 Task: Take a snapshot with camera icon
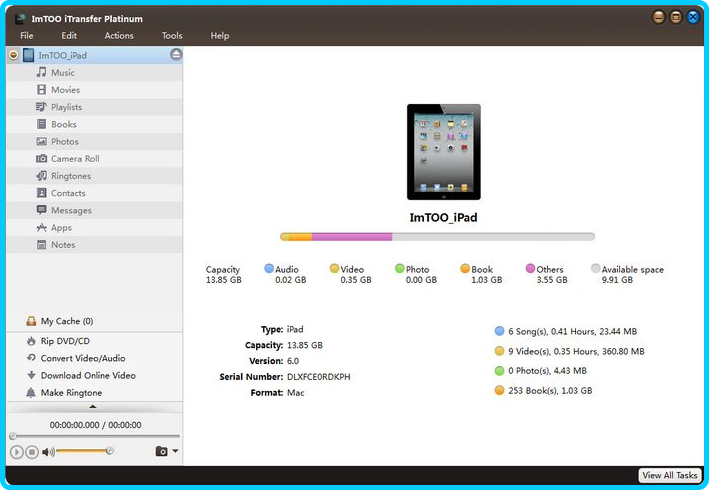click(161, 451)
